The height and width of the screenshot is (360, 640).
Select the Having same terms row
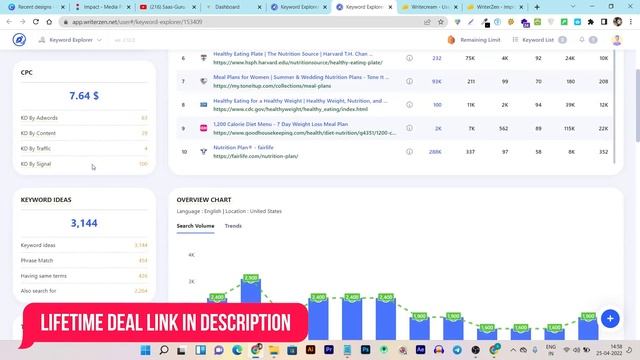click(x=84, y=276)
